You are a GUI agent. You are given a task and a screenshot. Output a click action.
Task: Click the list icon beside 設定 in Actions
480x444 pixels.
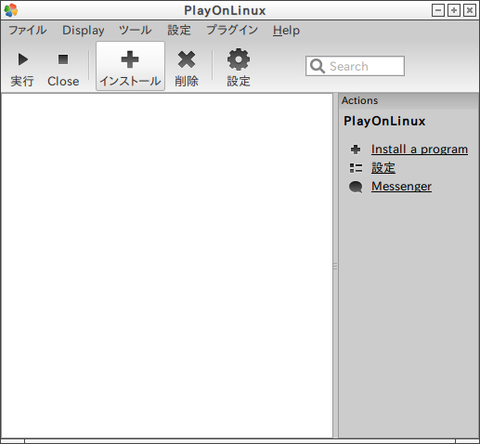pos(356,168)
